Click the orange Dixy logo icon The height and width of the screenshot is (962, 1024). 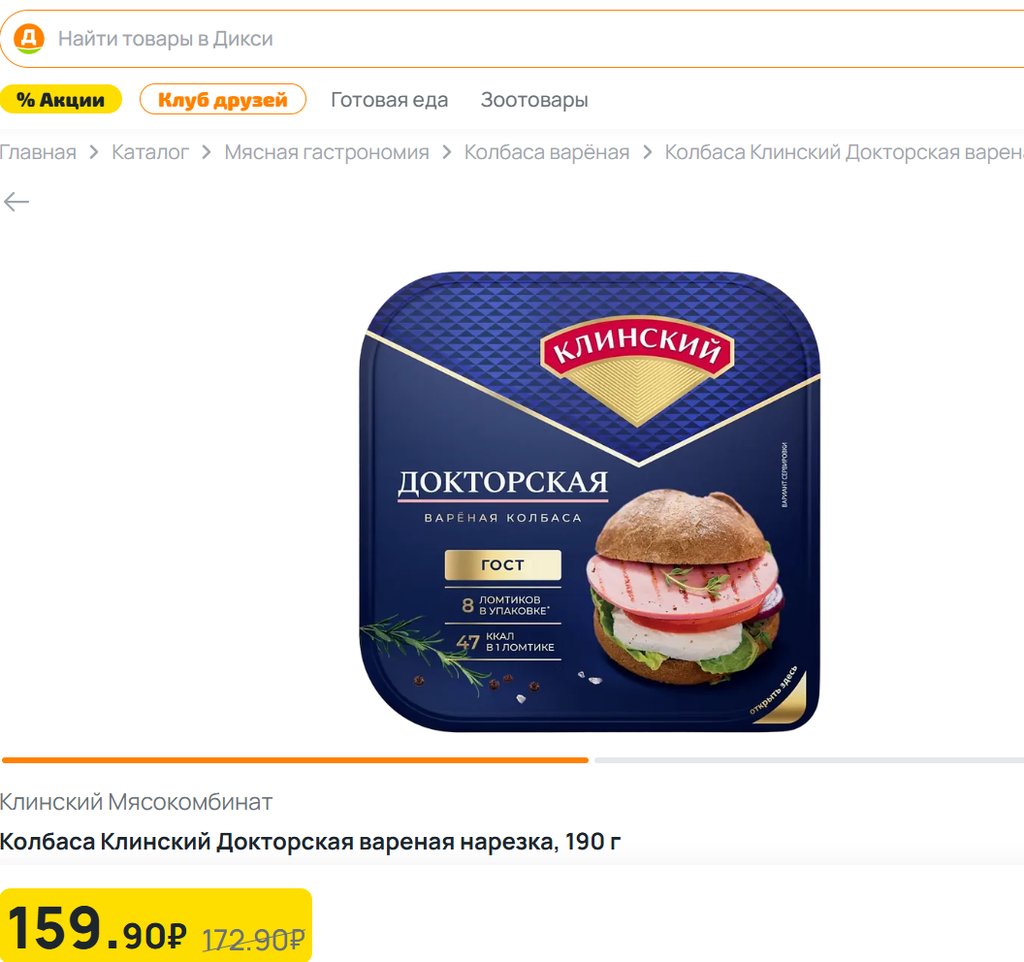tap(29, 39)
